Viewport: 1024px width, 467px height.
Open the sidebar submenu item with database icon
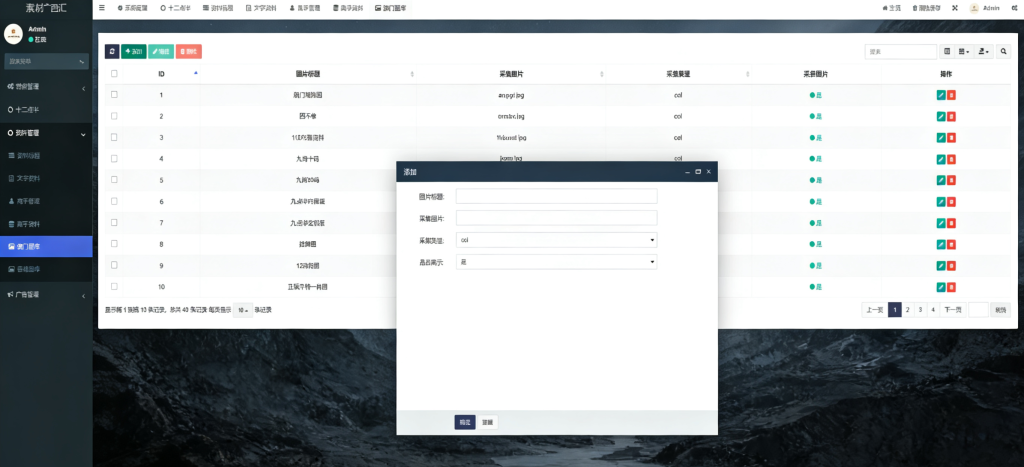(x=46, y=224)
